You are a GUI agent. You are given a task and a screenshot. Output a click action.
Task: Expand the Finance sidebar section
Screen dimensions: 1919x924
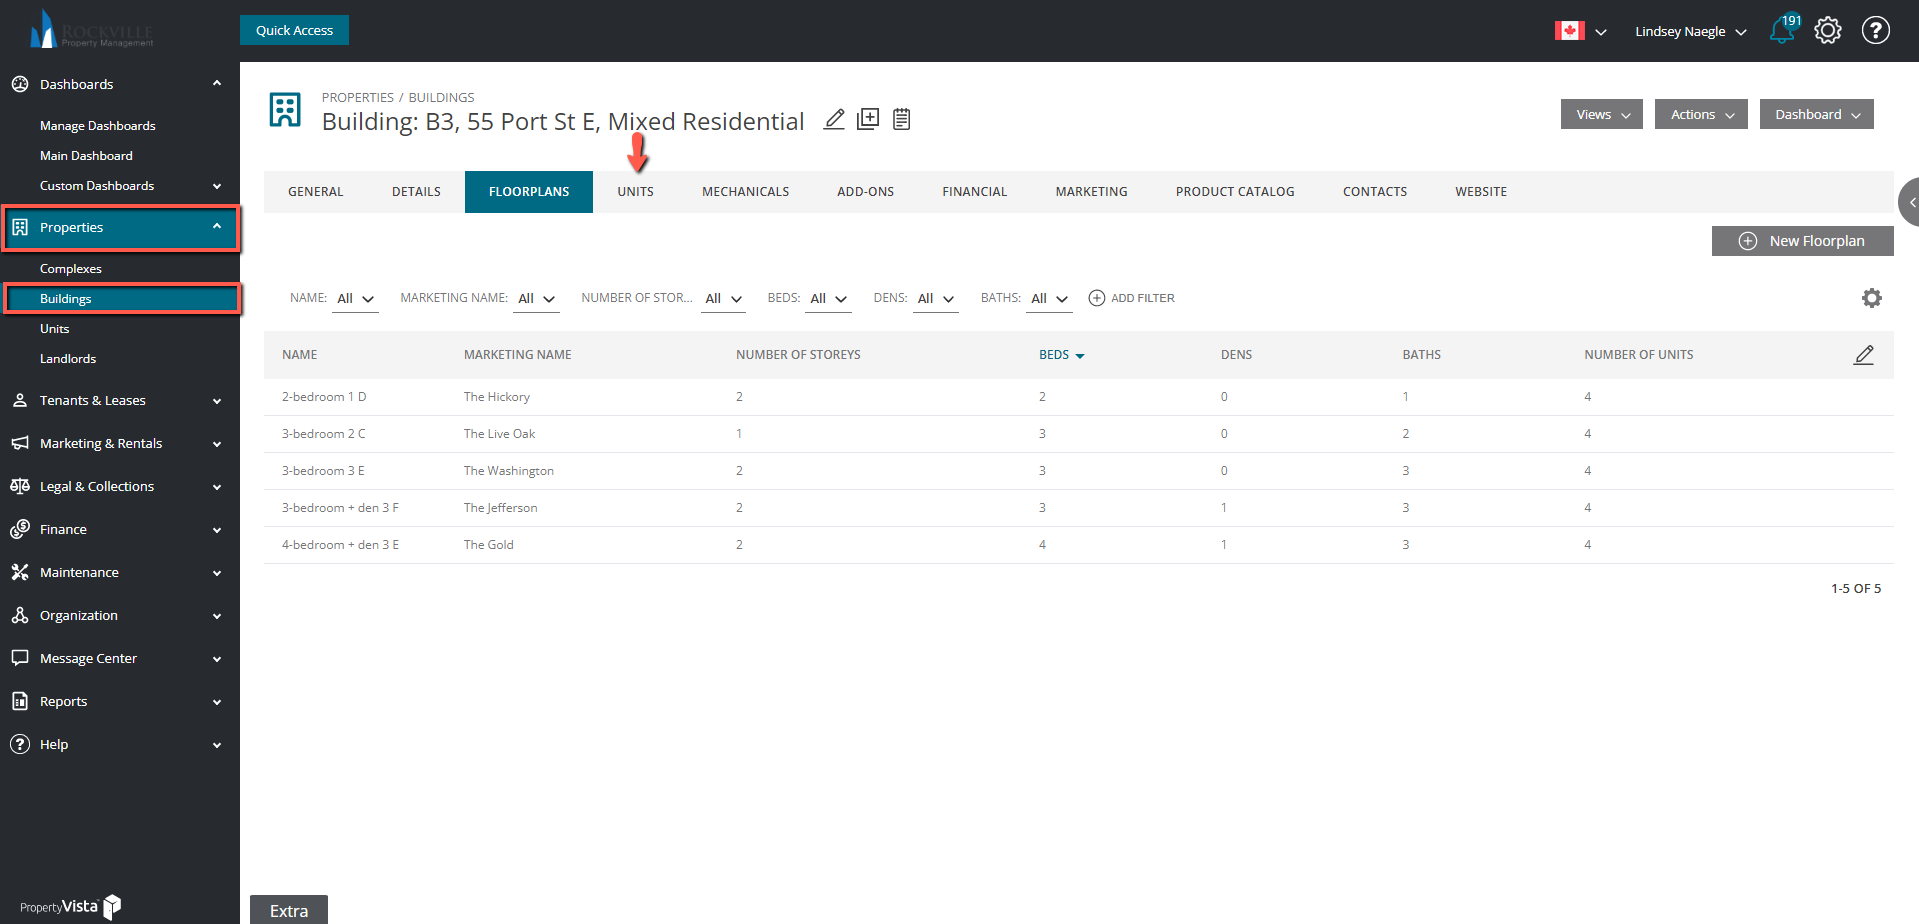(x=217, y=530)
